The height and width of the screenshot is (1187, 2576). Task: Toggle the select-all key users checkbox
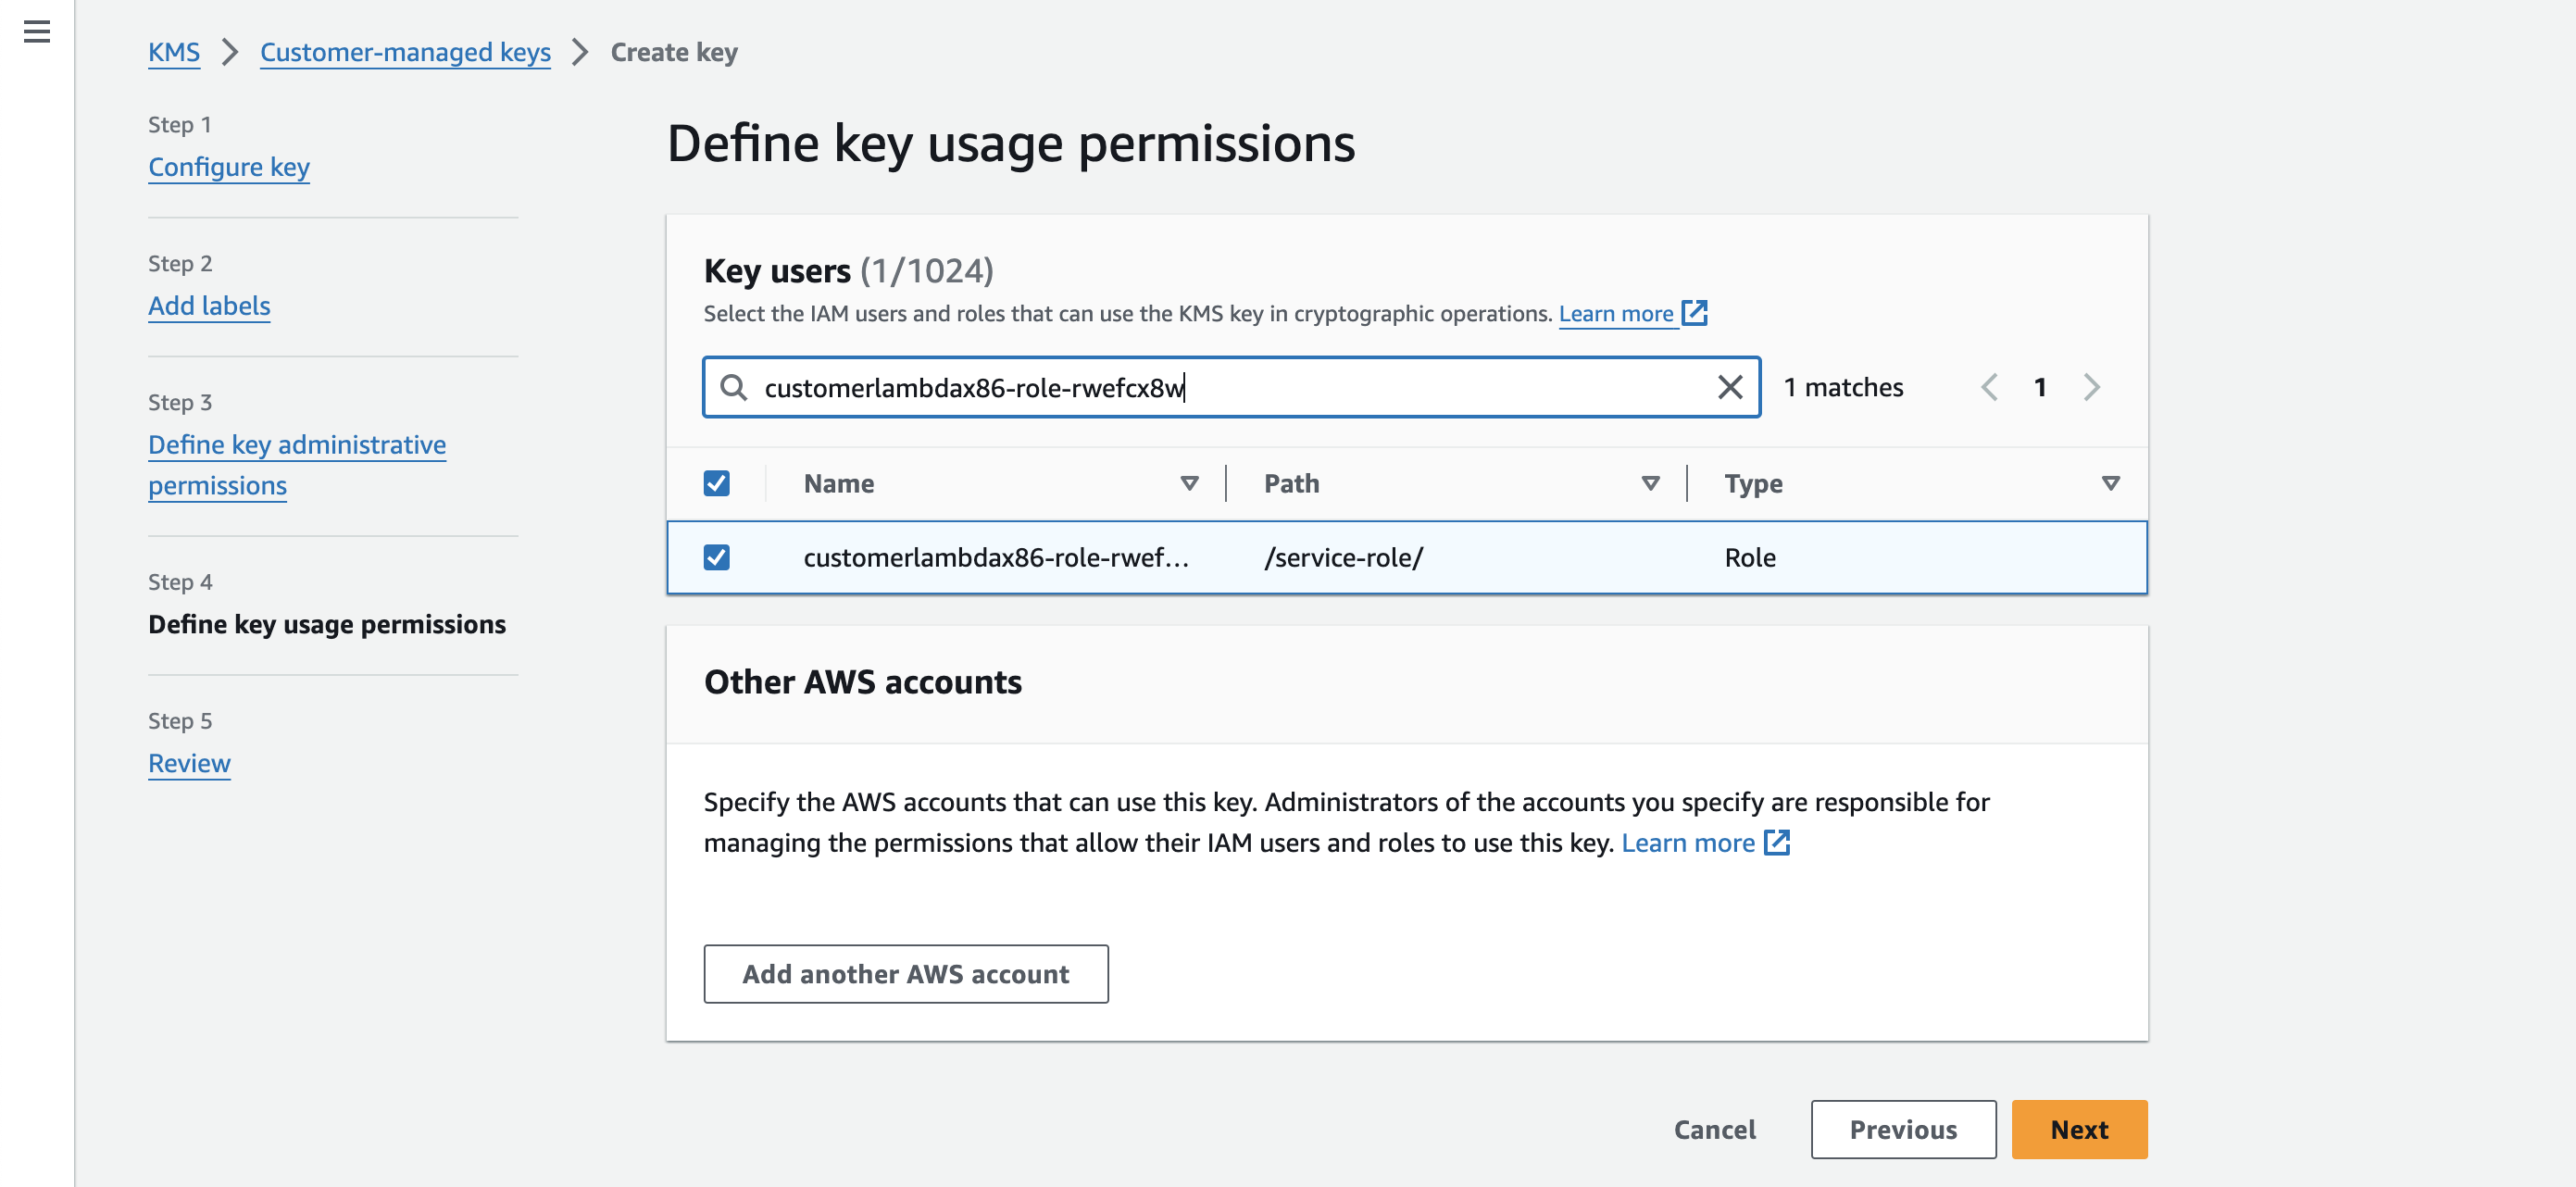click(716, 483)
